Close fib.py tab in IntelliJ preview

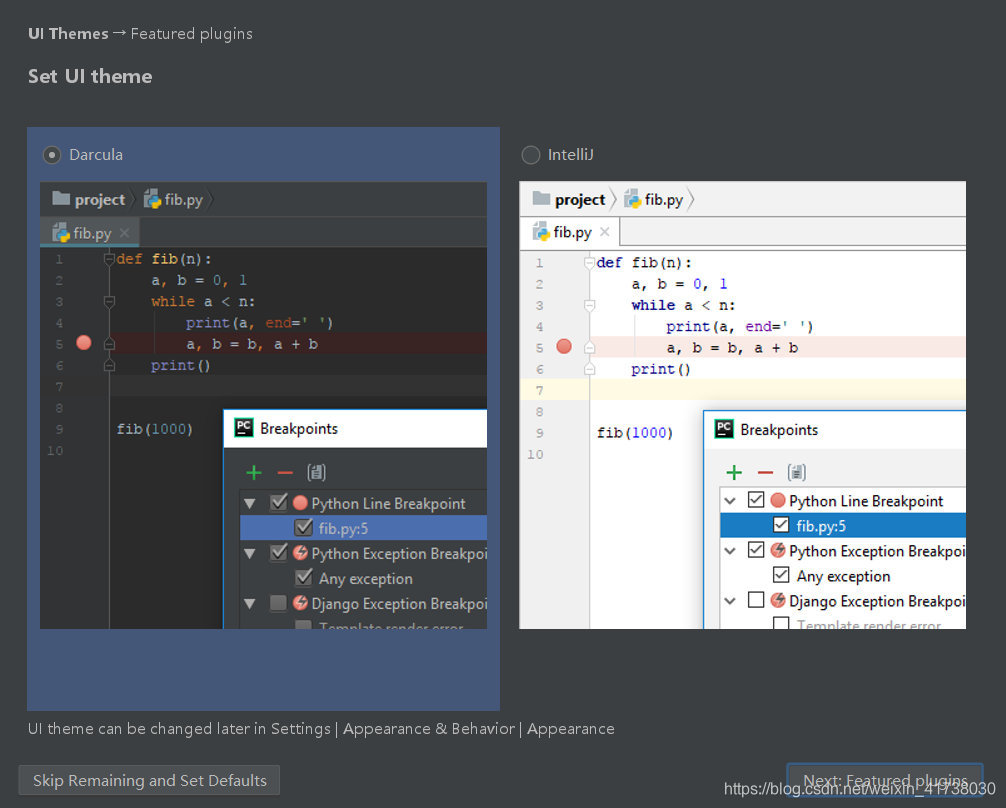604,232
